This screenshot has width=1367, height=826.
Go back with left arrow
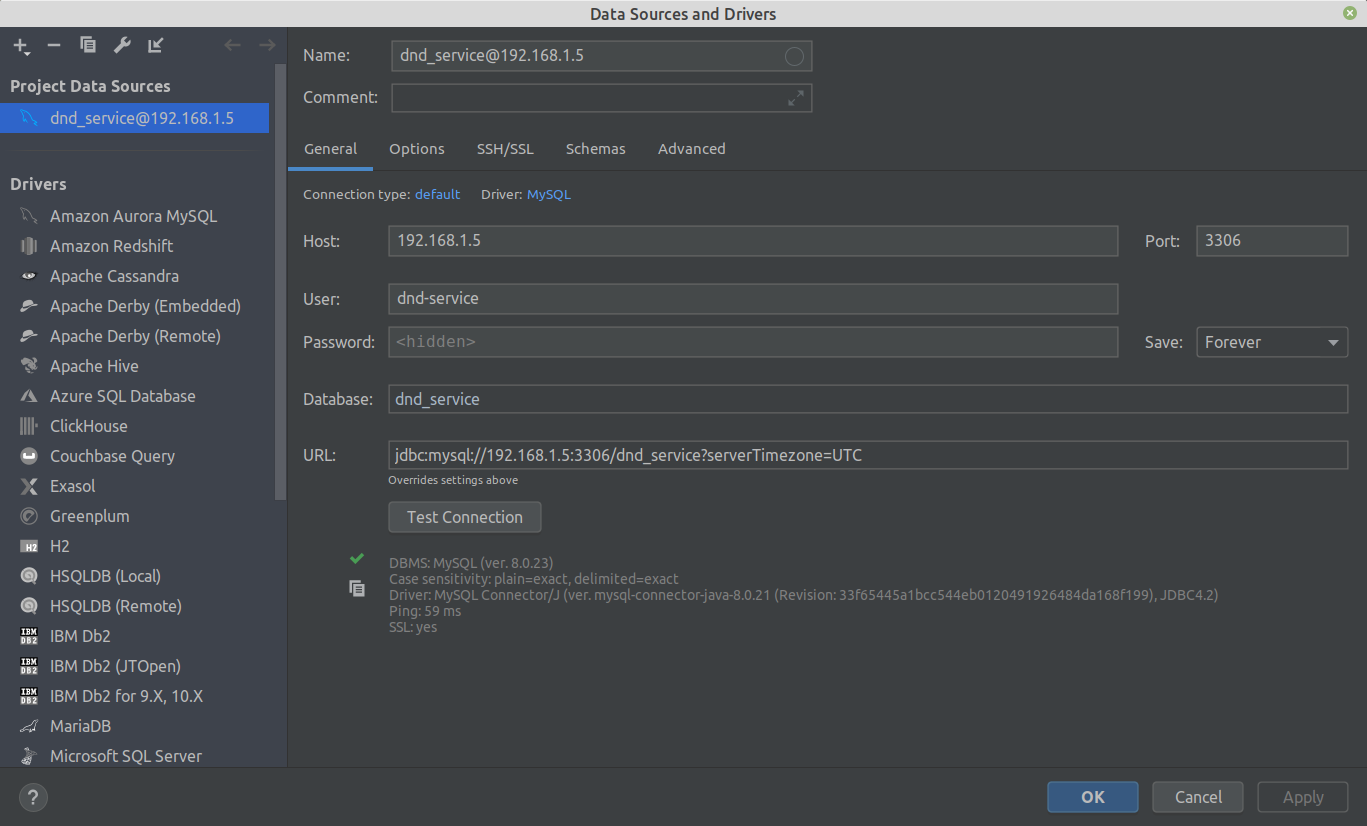coord(232,45)
